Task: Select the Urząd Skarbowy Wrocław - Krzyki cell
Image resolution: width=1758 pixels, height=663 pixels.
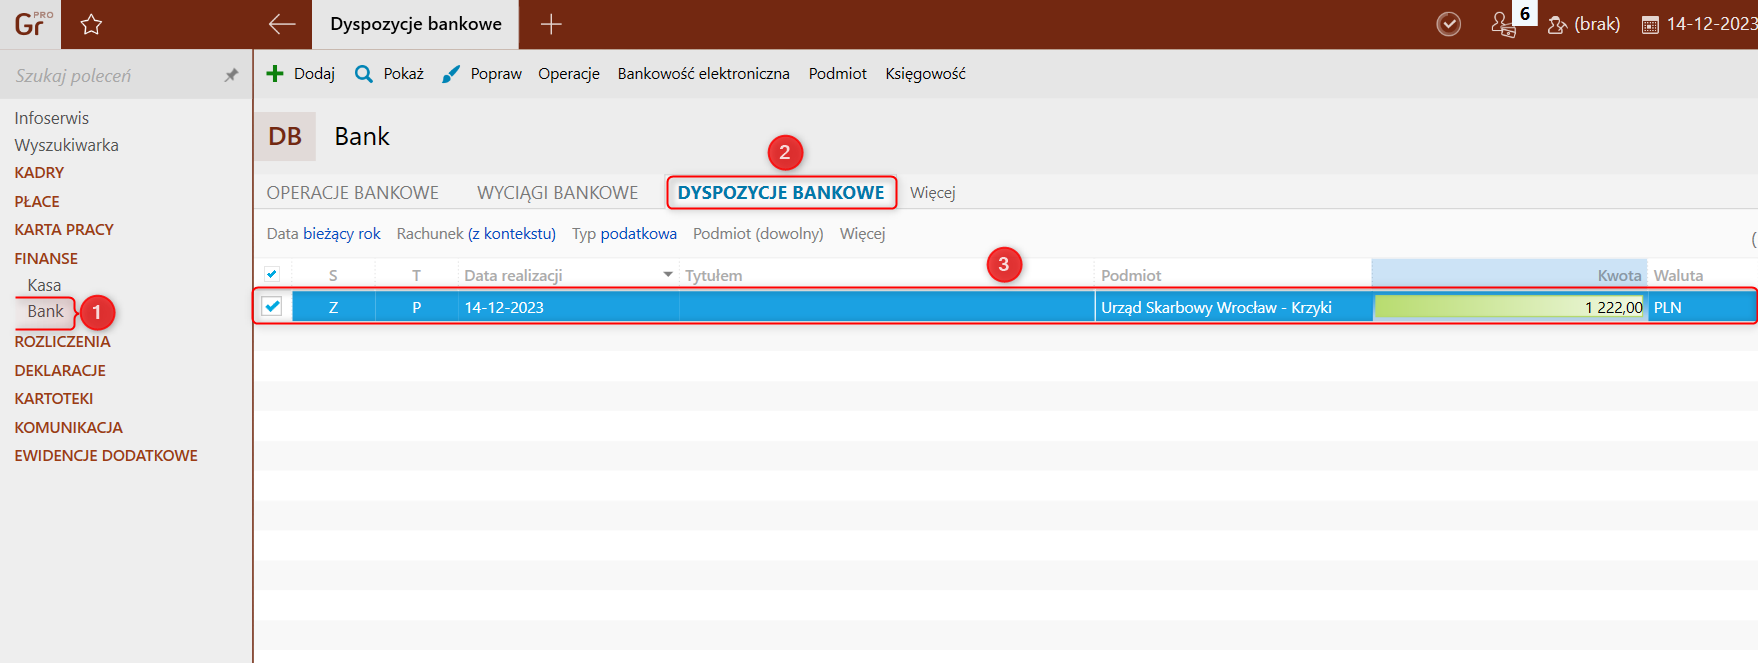Action: [x=1233, y=307]
